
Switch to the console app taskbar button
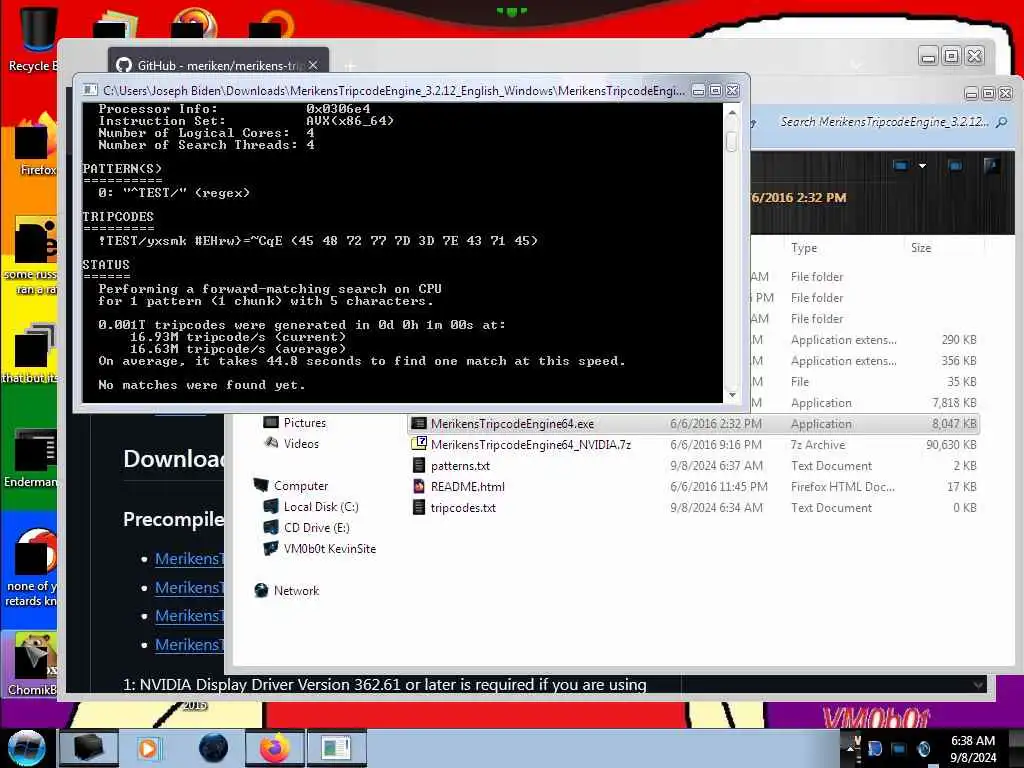point(336,748)
